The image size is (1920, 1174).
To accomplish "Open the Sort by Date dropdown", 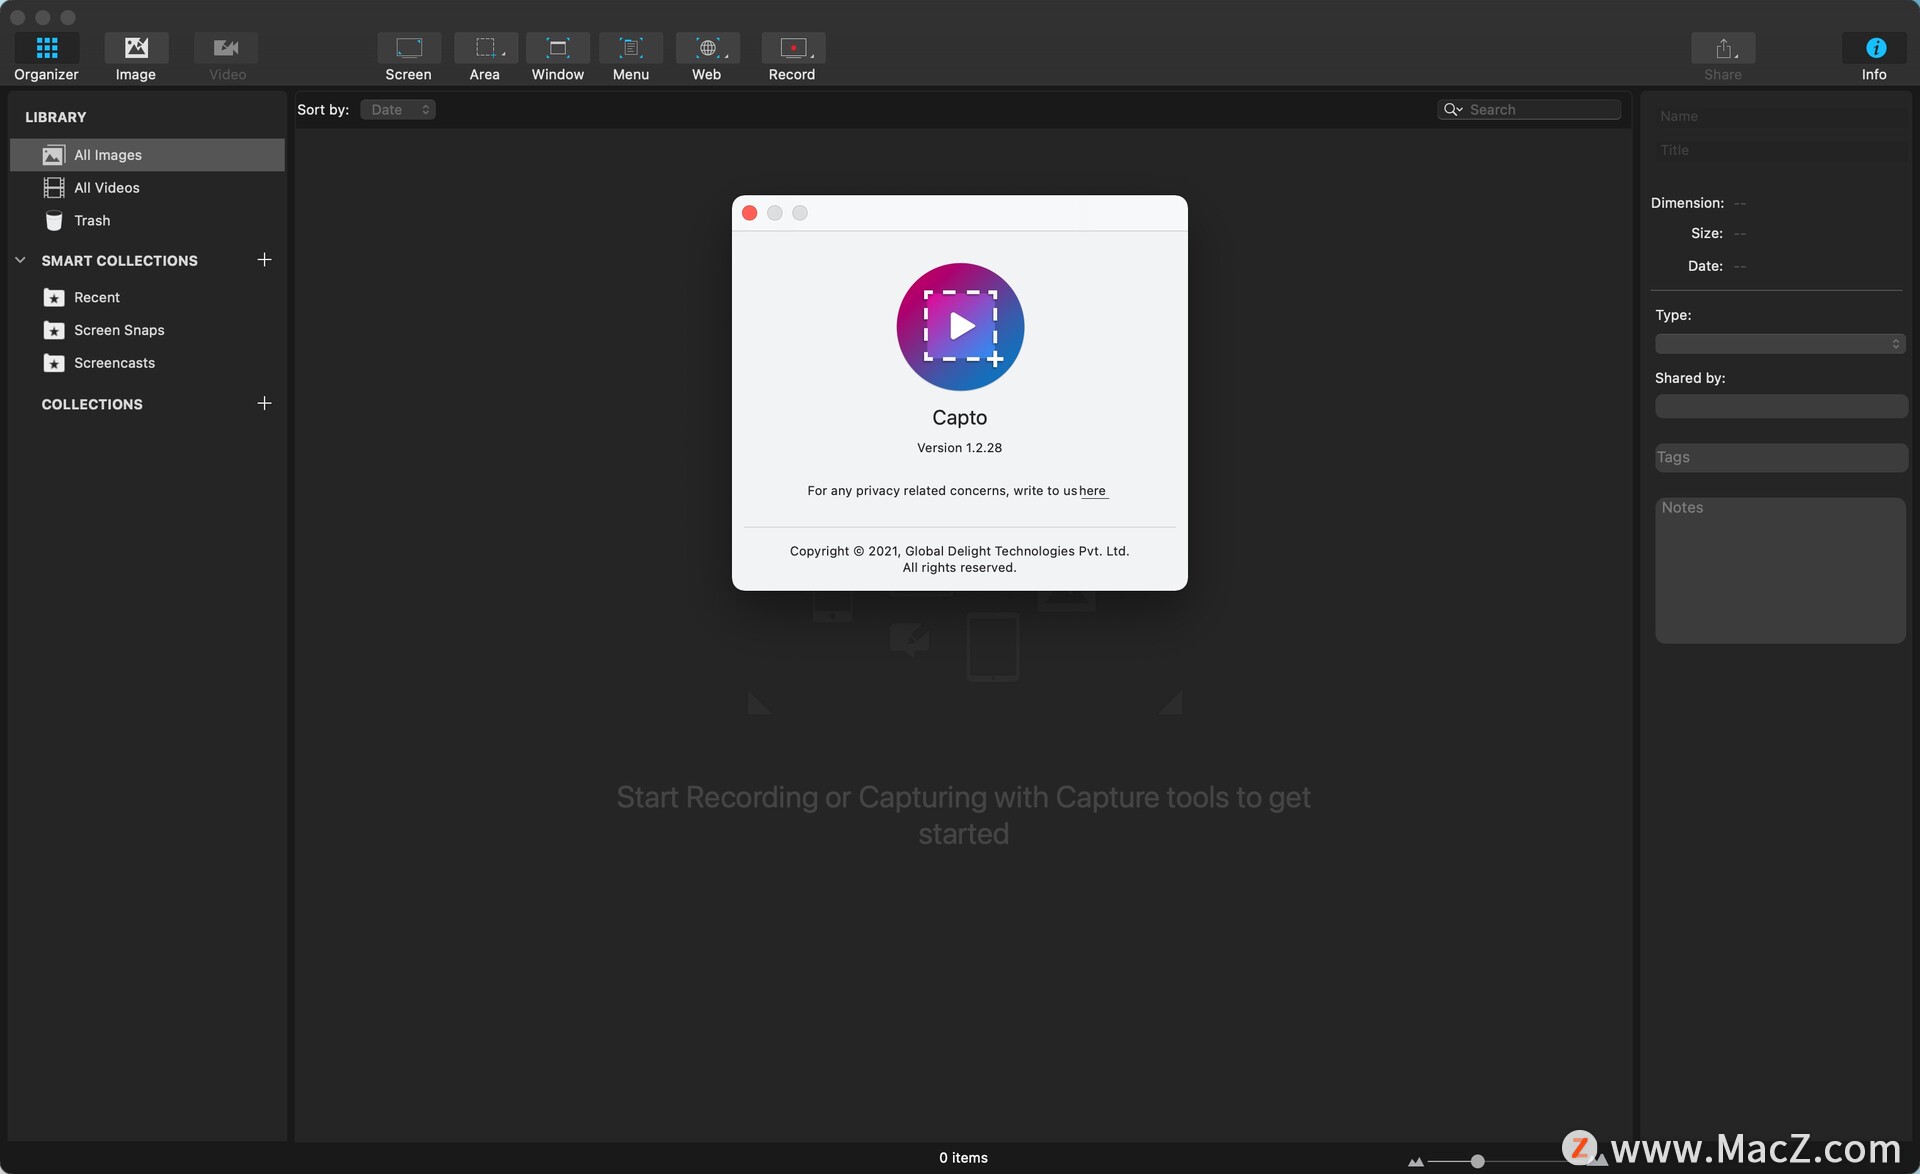I will (x=398, y=108).
